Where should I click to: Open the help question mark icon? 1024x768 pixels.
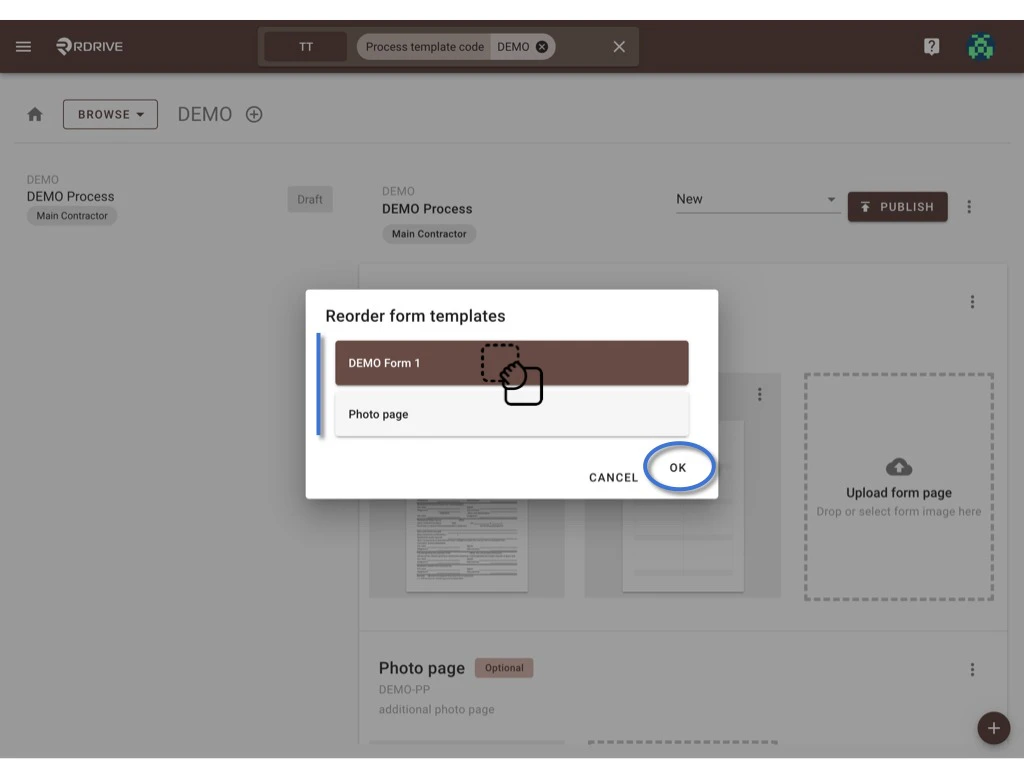pos(931,46)
